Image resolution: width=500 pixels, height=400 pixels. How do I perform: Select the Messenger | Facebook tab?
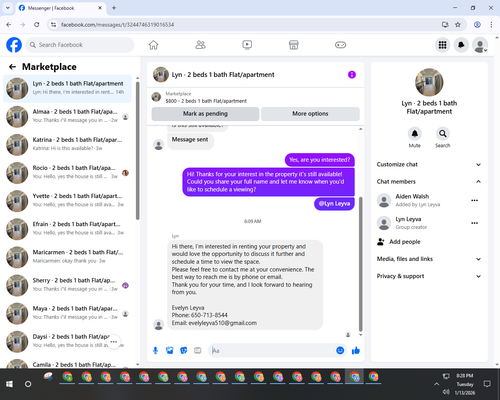[x=61, y=8]
